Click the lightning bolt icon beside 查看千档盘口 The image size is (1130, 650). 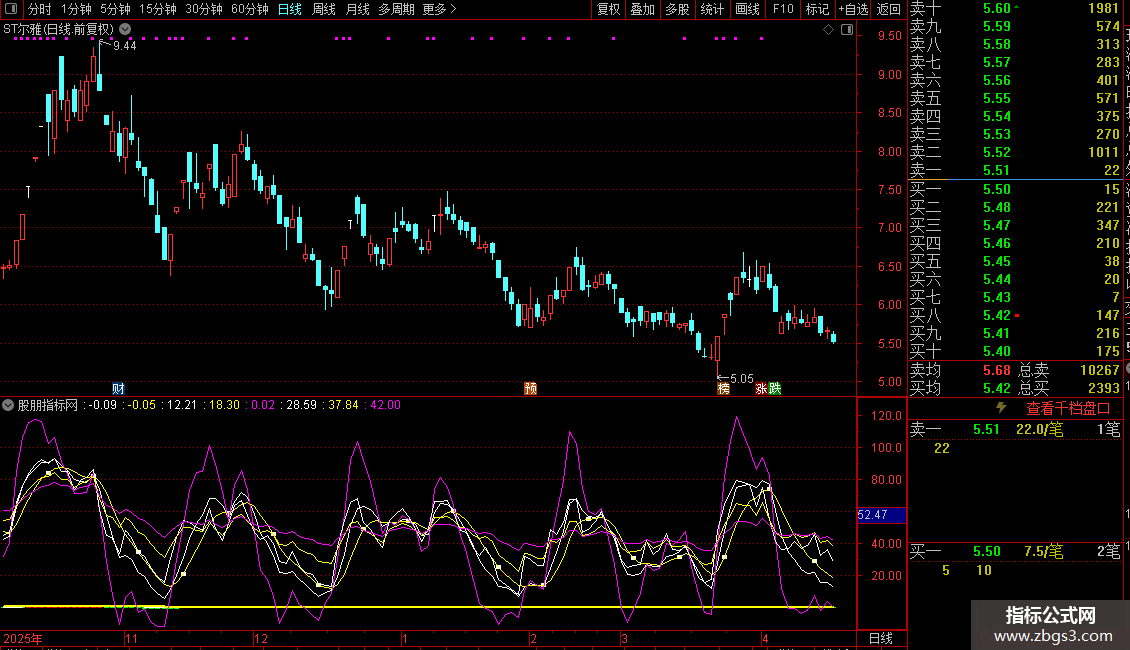click(x=1001, y=408)
